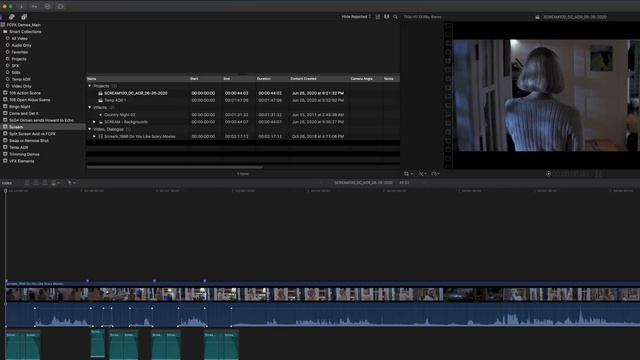
Task: Sort browser by End column
Action: pos(239,78)
